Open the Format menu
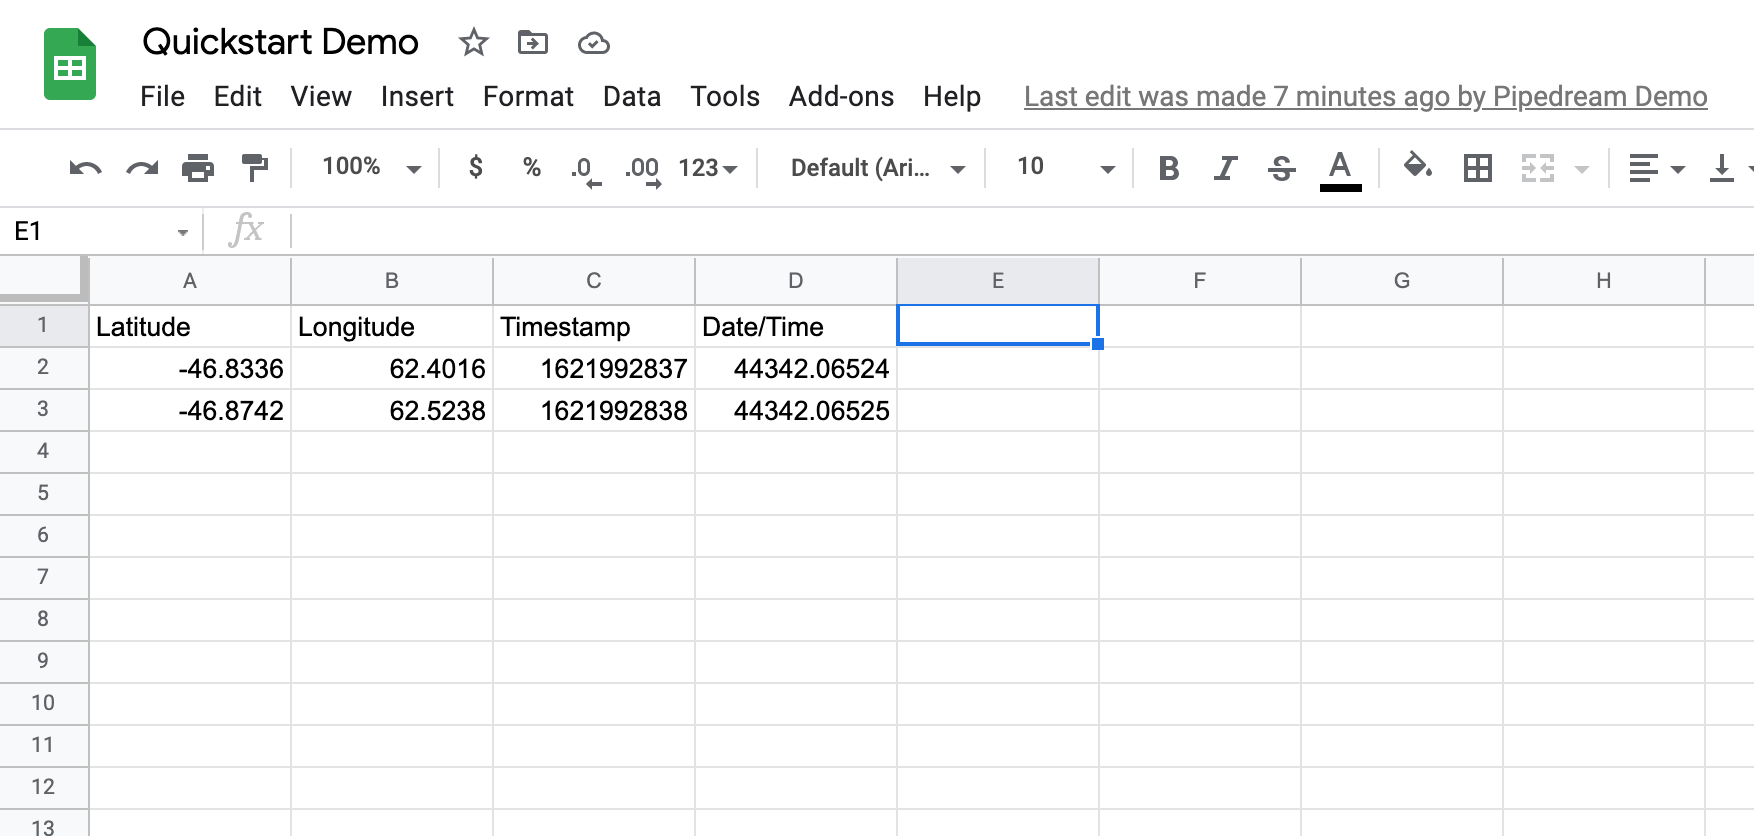Screen dimensions: 1754x836 coord(528,97)
